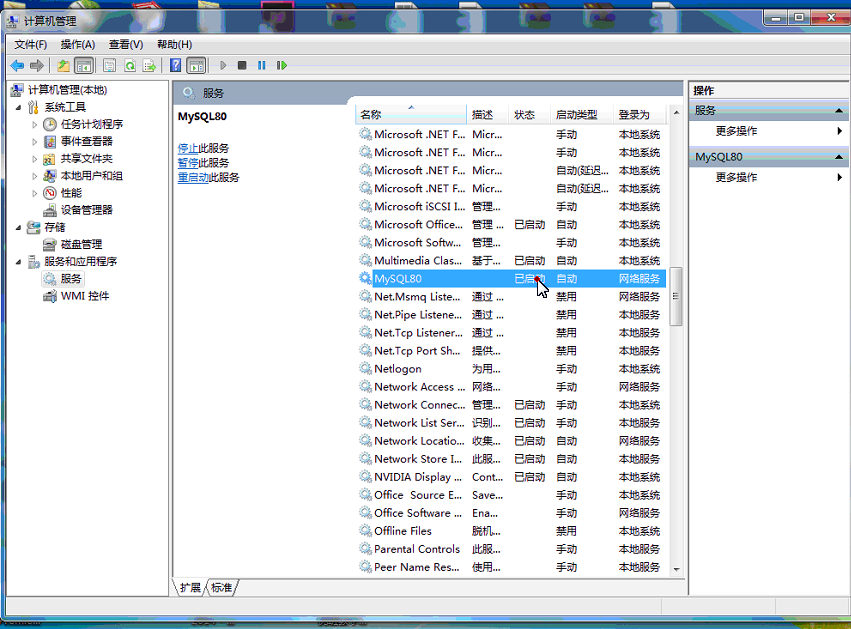Expand the 本地用户和组 tree node
Screen dimensions: 851x629
pyautogui.click(x=35, y=176)
